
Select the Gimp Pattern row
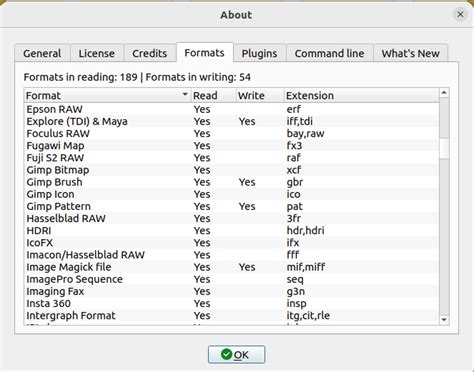click(232, 206)
